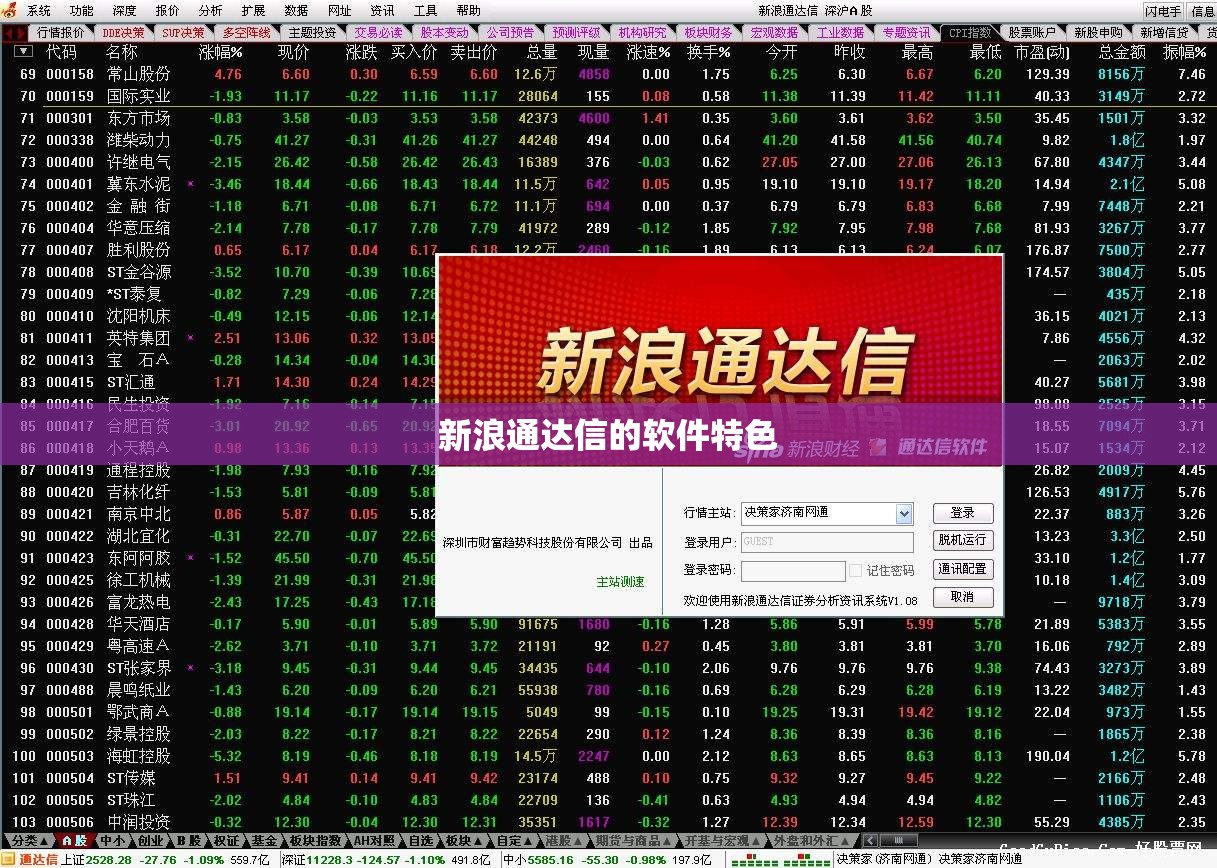This screenshot has height=868, width=1217.
Task: Click the magenta marker on 冀东水泥 row
Action: click(x=191, y=184)
